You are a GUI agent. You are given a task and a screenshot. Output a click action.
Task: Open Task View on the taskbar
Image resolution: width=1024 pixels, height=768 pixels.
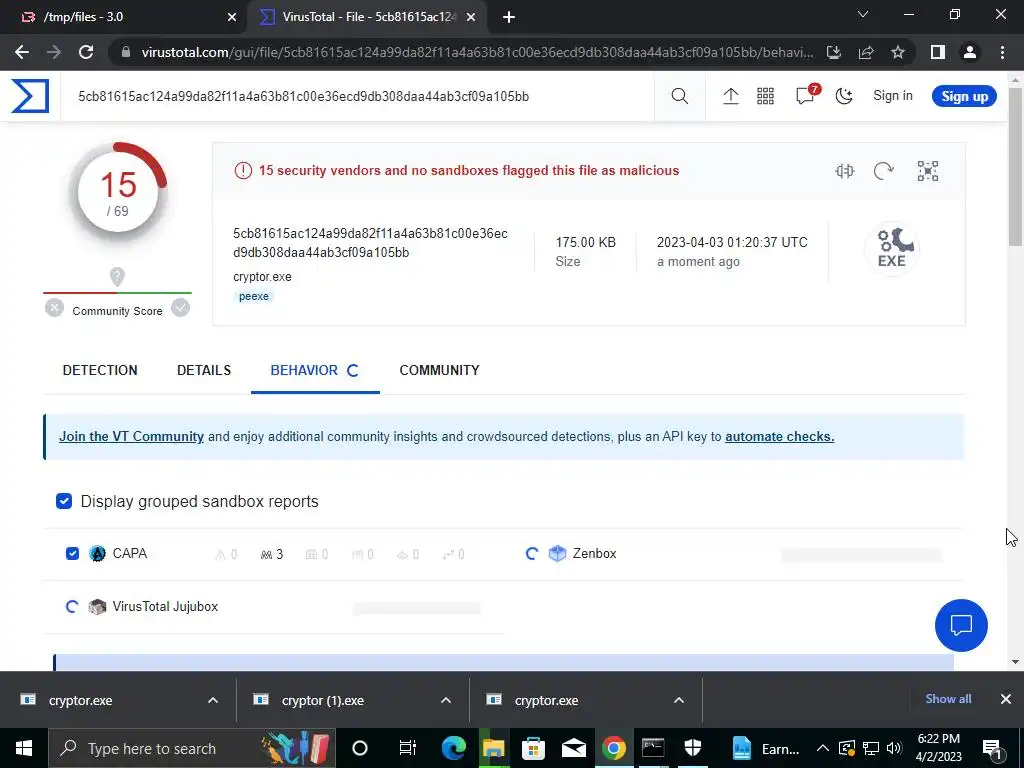pos(408,748)
